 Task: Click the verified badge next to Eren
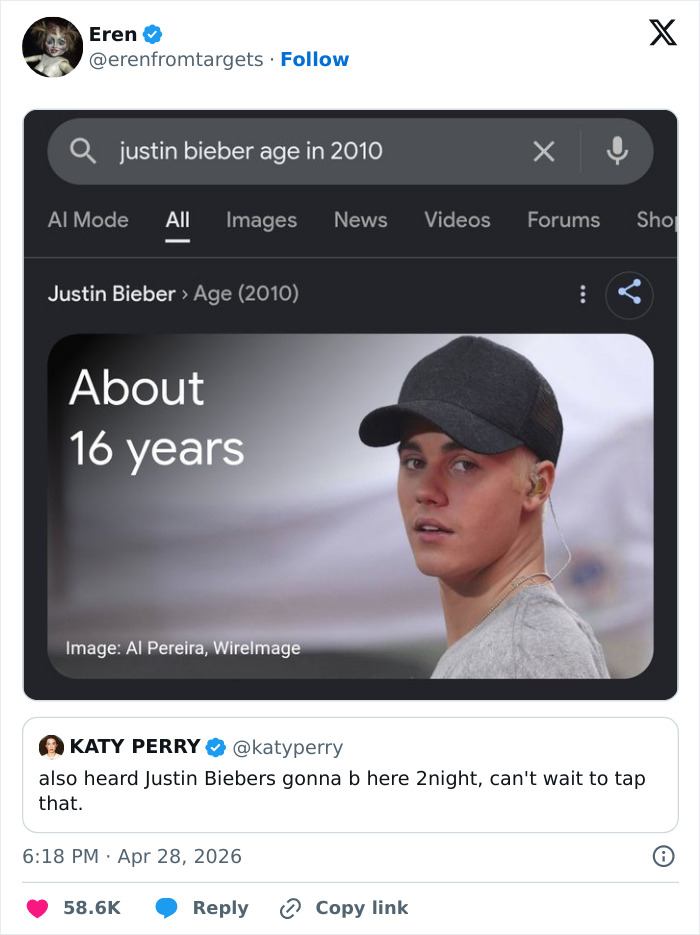(x=151, y=33)
